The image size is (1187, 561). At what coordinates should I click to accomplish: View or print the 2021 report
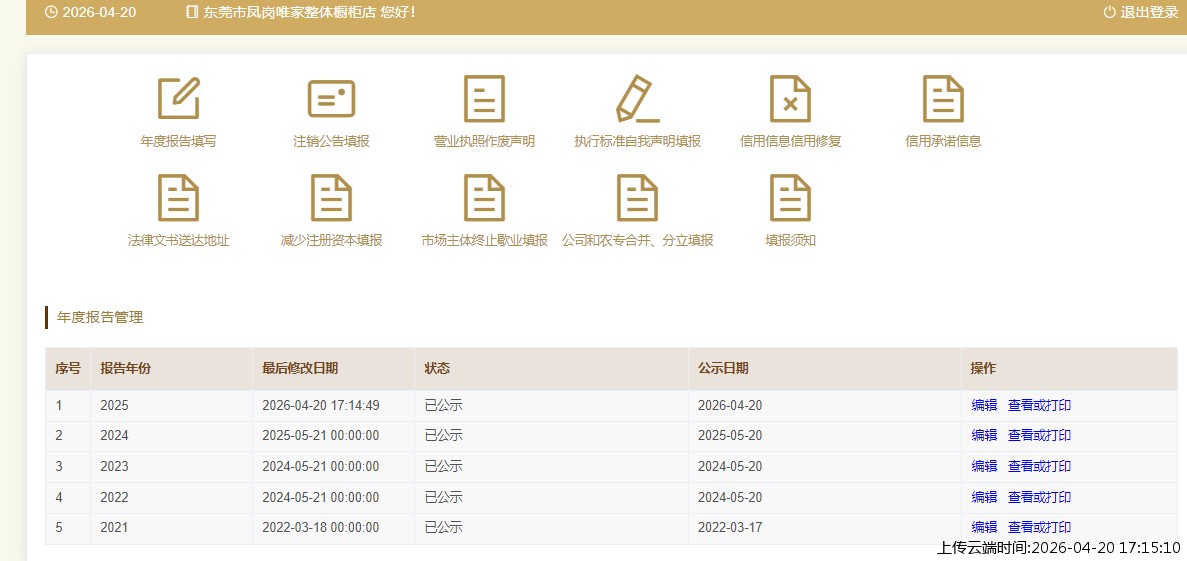point(1039,527)
